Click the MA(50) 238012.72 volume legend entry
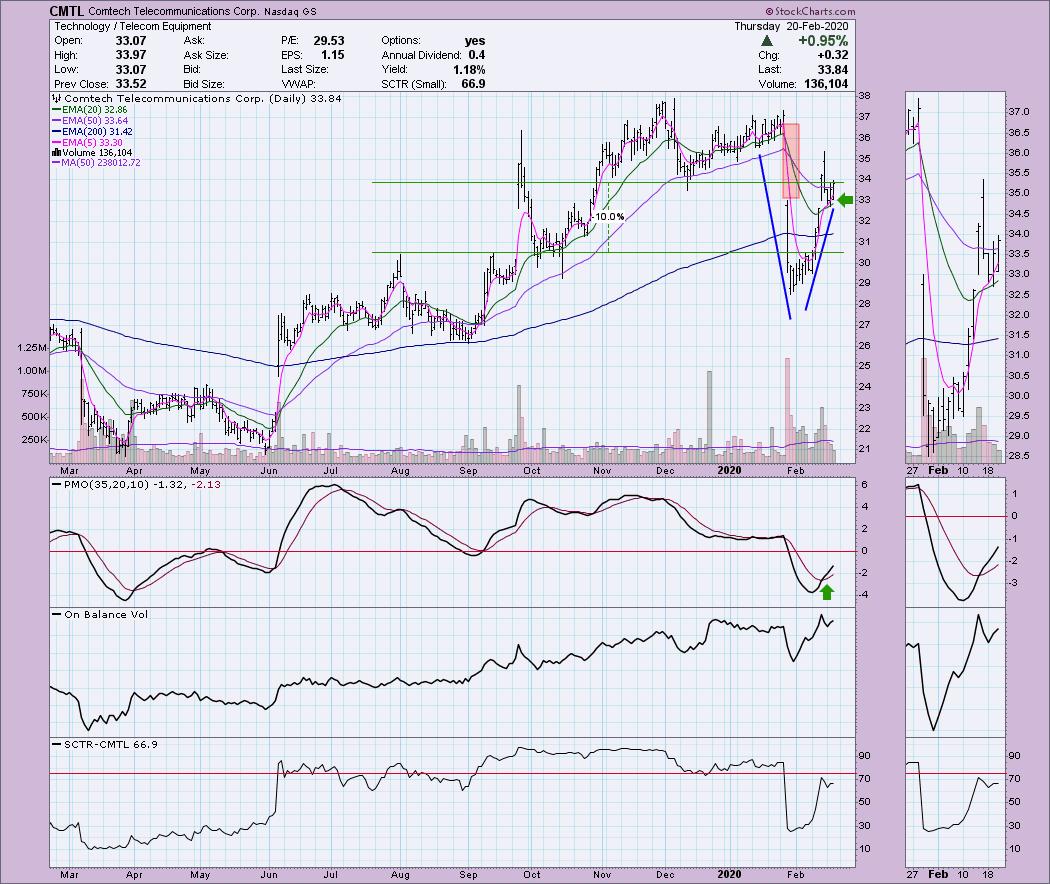Viewport: 1050px width, 884px height. click(x=96, y=163)
